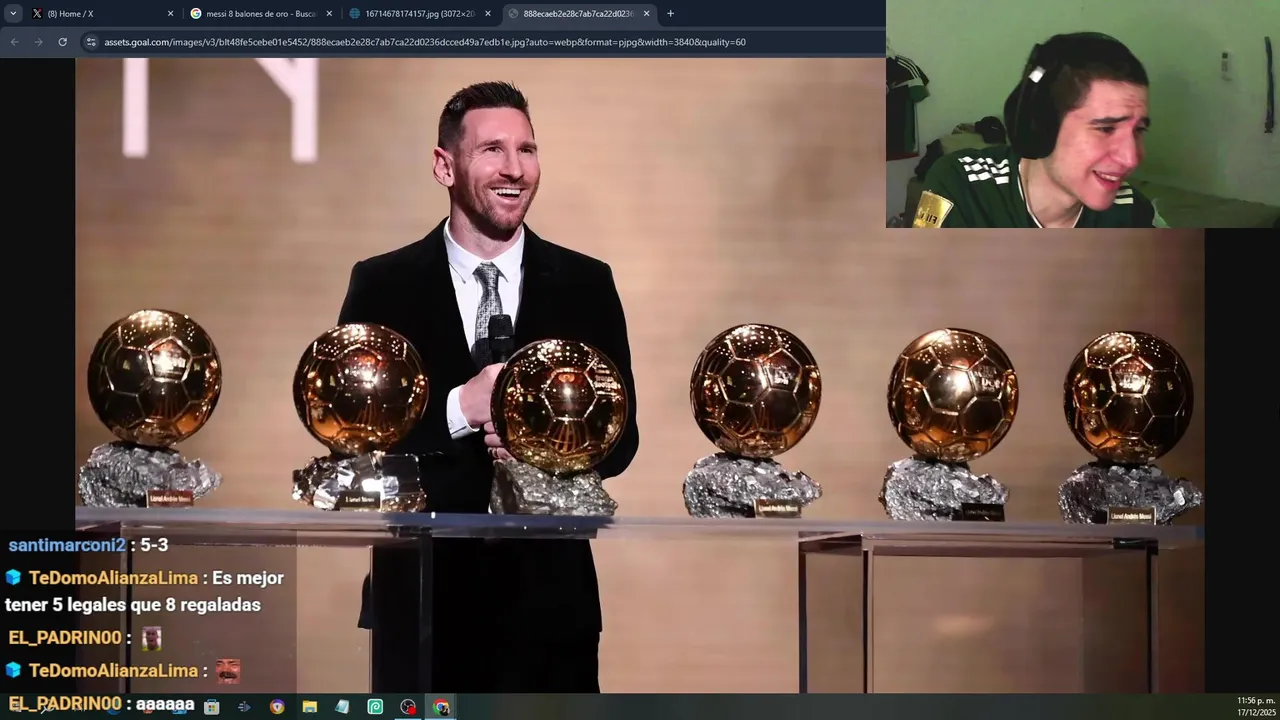View site information for assets.goal.com
Image resolution: width=1280 pixels, height=720 pixels.
click(x=91, y=42)
